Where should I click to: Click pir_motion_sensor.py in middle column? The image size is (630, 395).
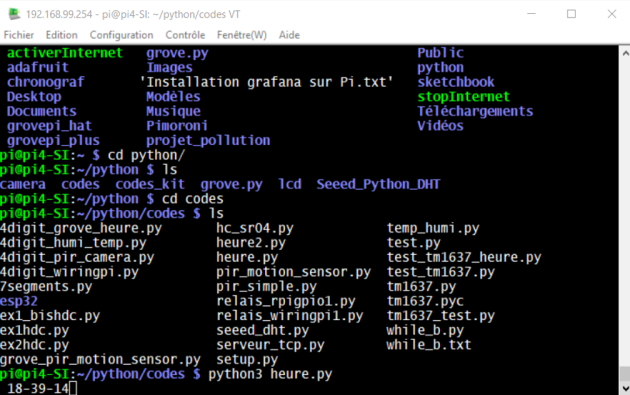(x=293, y=272)
